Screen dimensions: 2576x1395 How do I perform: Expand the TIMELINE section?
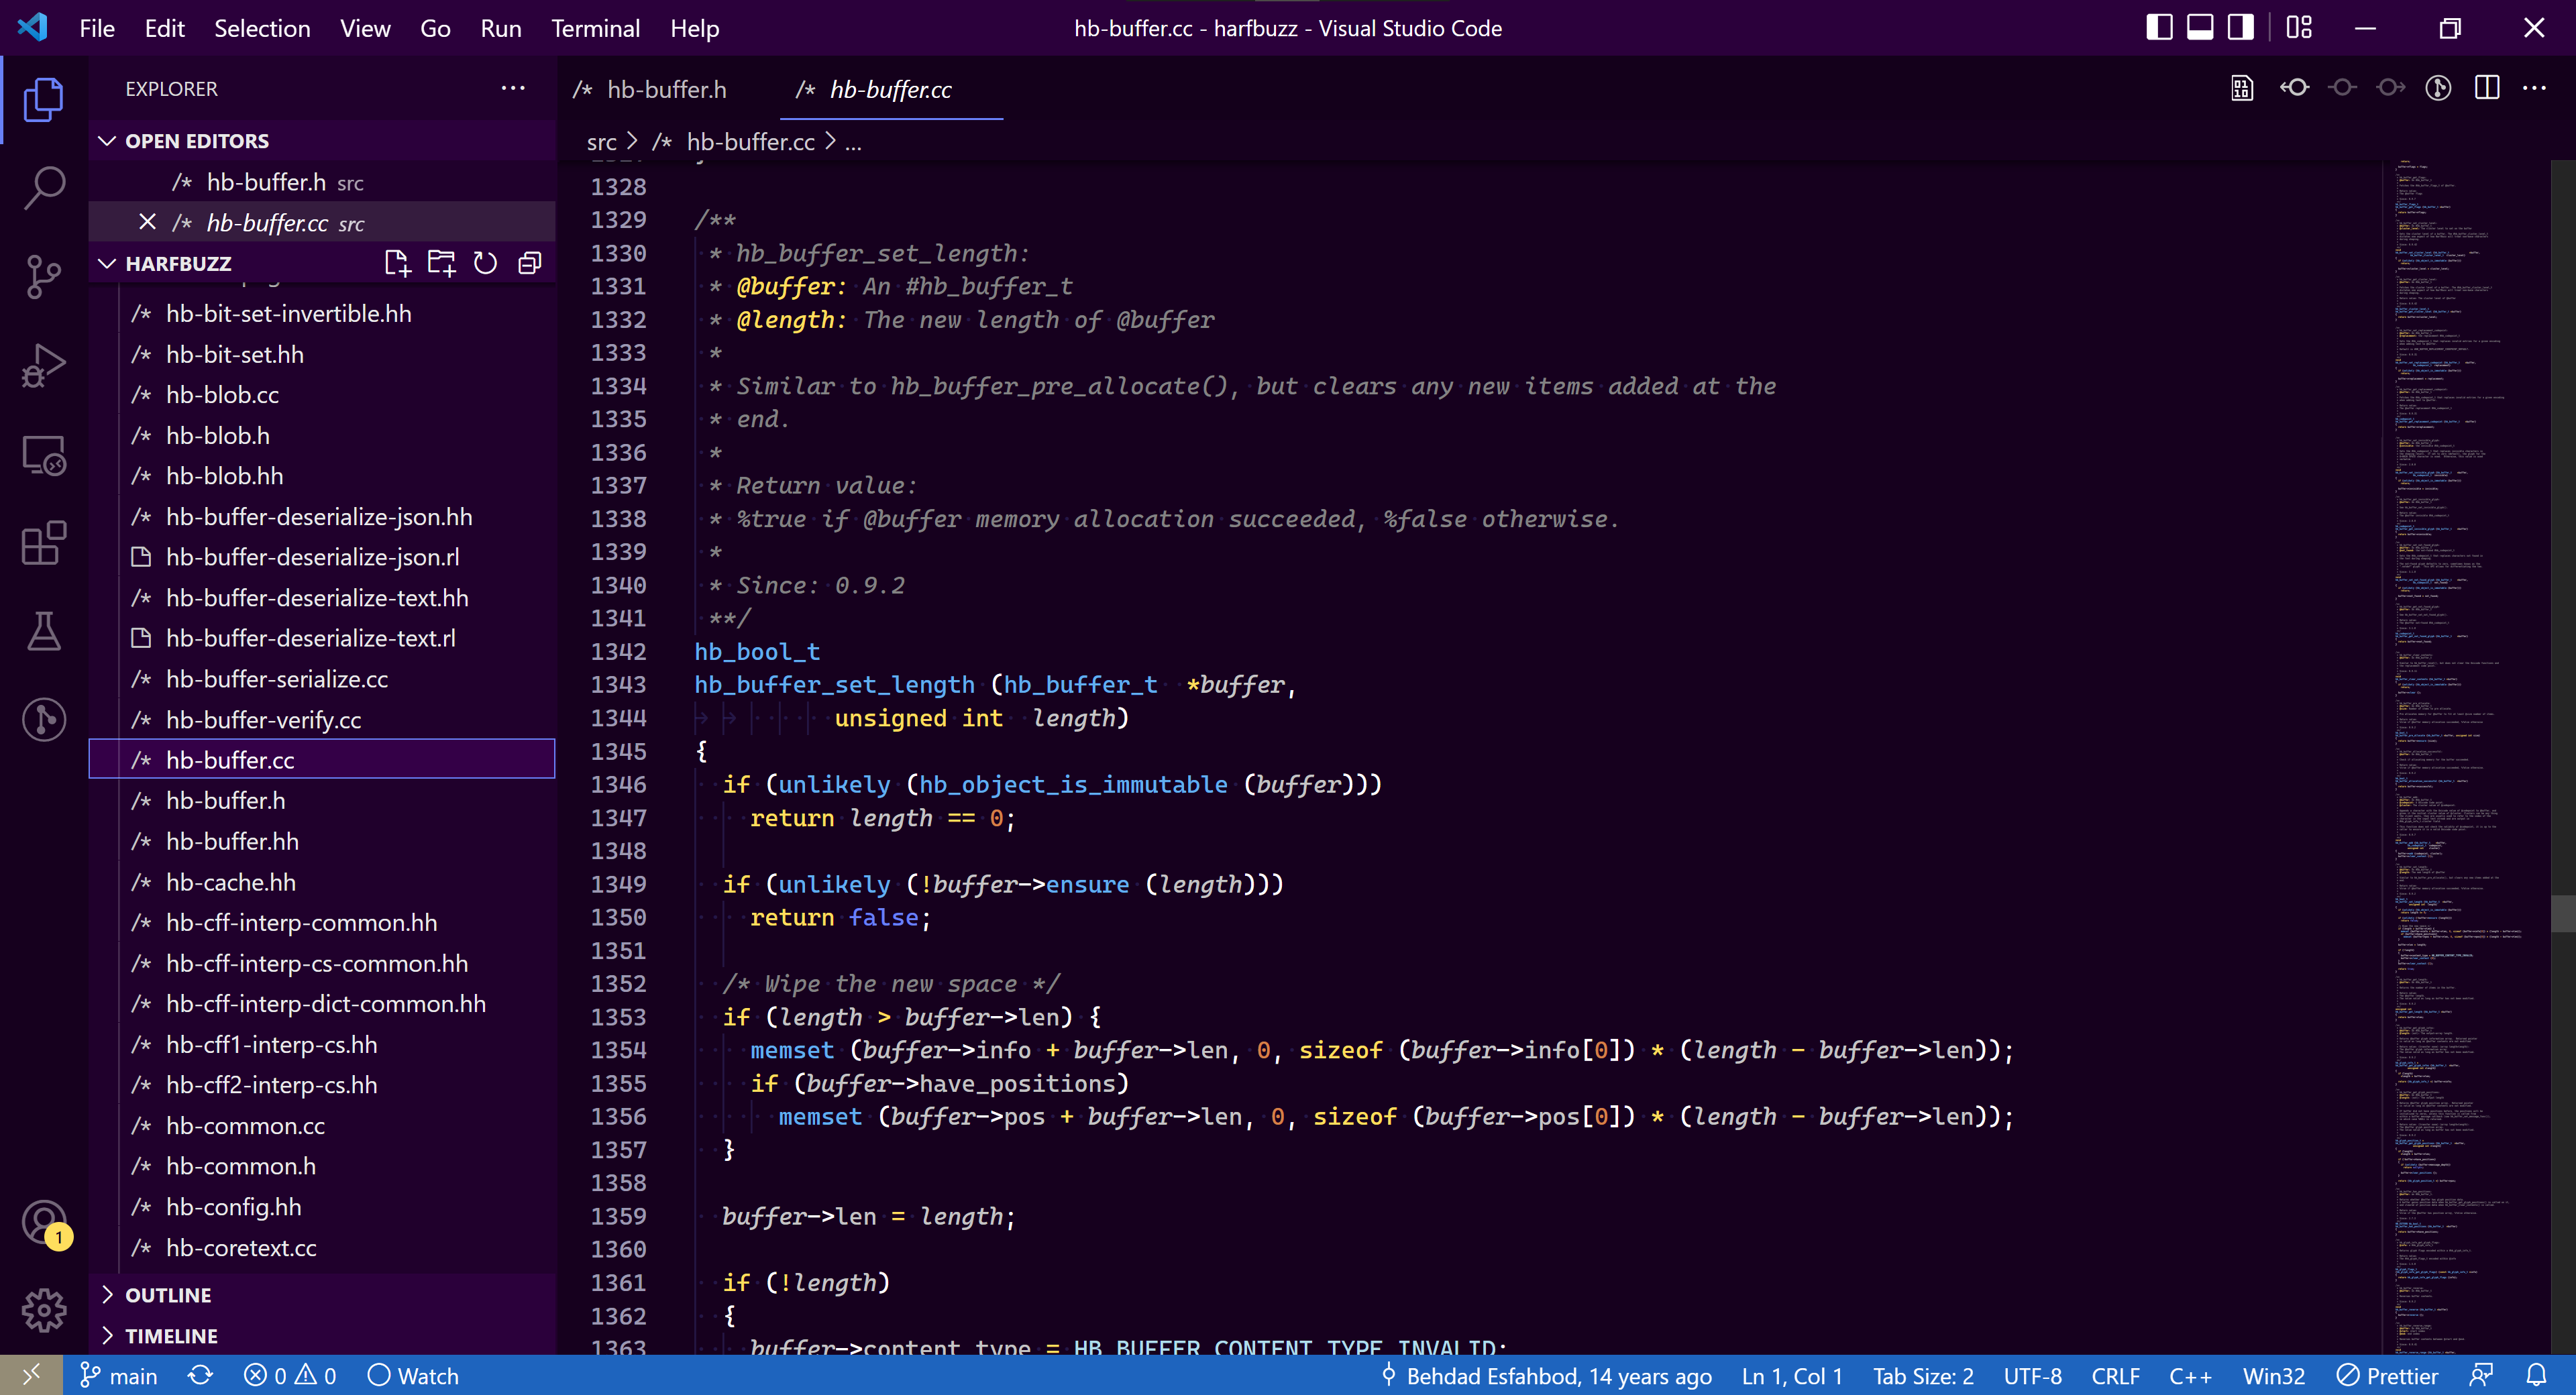(x=171, y=1336)
